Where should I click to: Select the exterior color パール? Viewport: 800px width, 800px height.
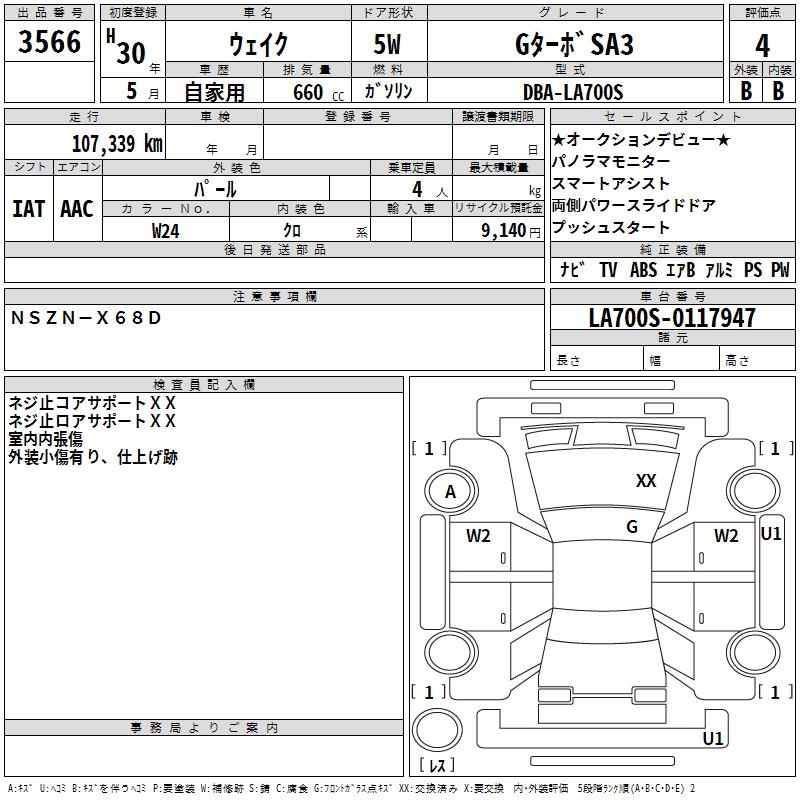click(x=215, y=189)
